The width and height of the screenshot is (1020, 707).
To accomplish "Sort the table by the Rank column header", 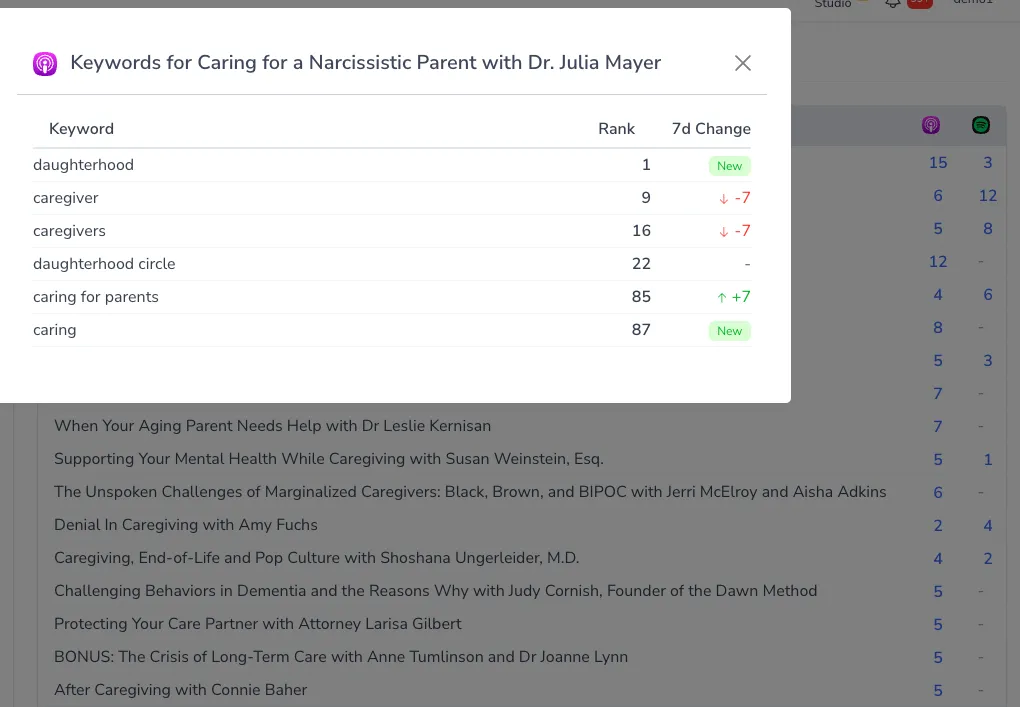I will [x=616, y=128].
